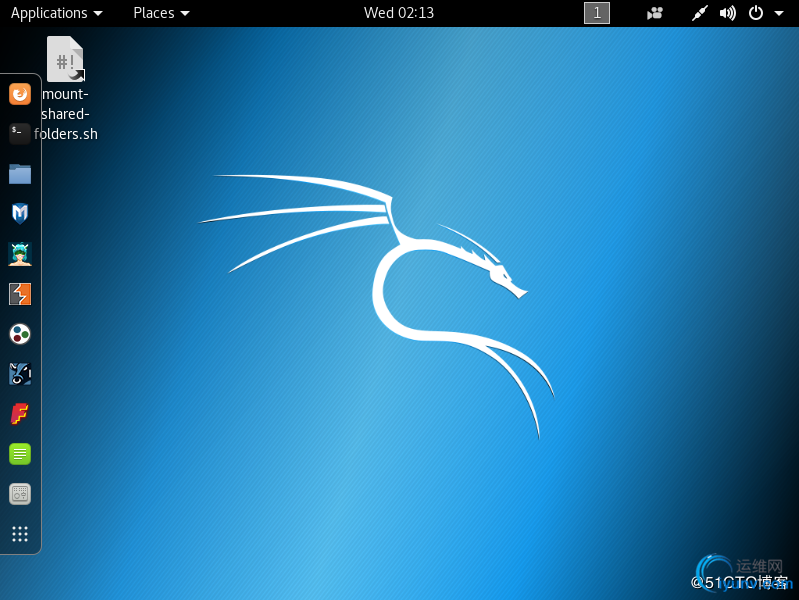This screenshot has width=799, height=600.
Task: Open the Files folder in the dock
Action: (20, 174)
